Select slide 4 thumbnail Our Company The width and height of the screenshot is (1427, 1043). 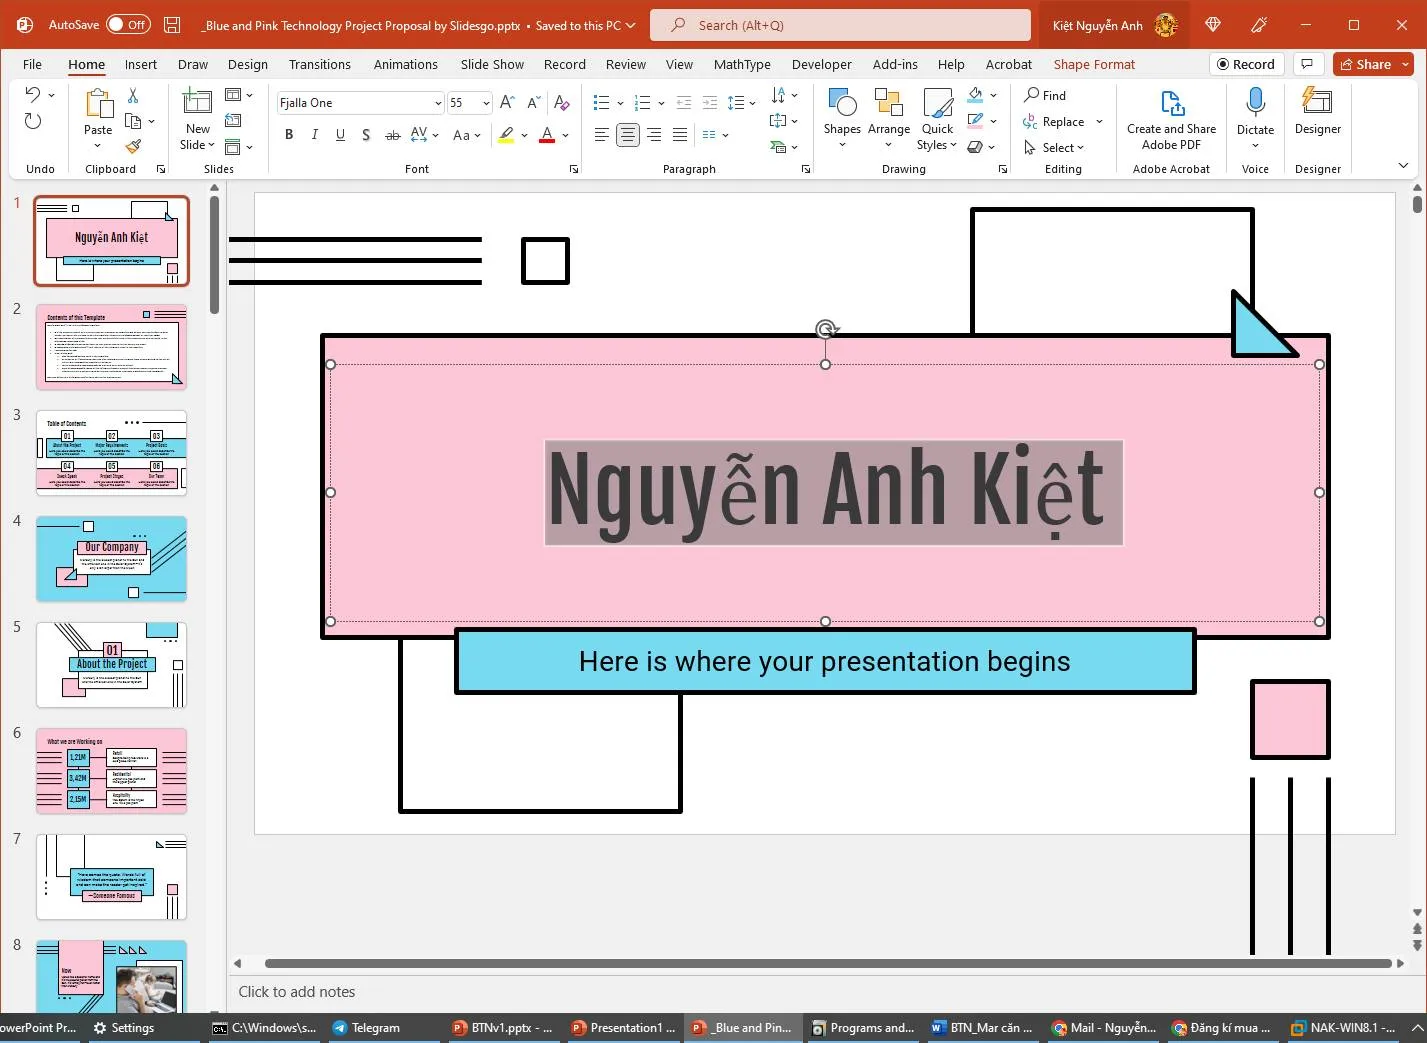(x=111, y=559)
